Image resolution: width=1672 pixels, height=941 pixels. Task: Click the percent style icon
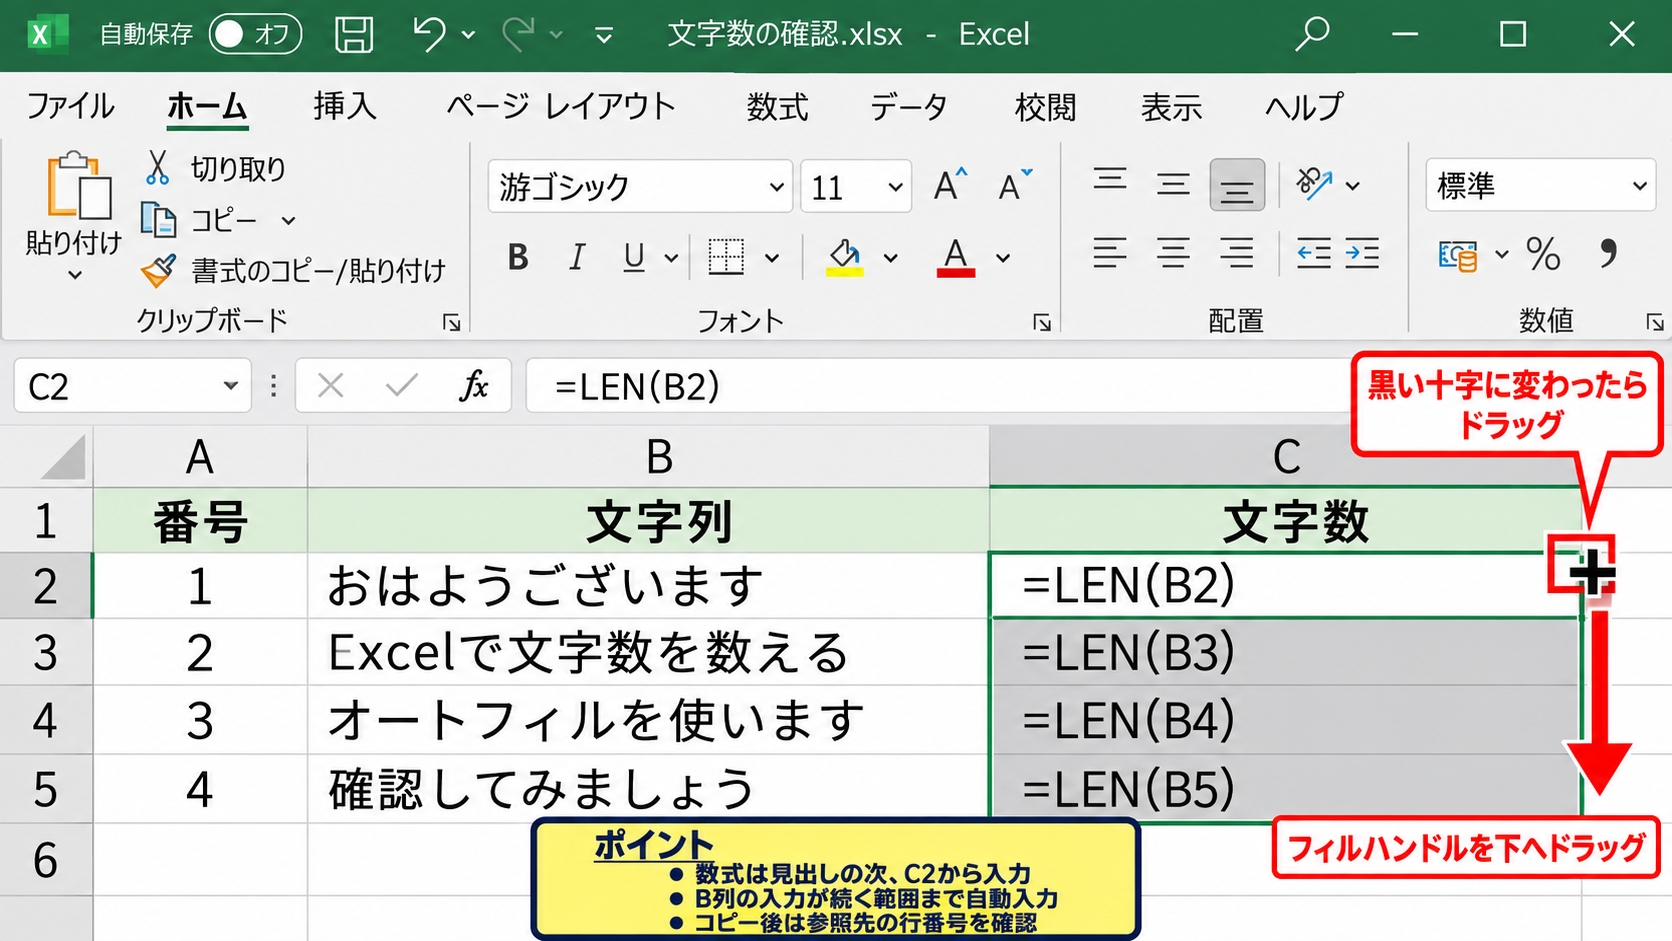[x=1543, y=254]
